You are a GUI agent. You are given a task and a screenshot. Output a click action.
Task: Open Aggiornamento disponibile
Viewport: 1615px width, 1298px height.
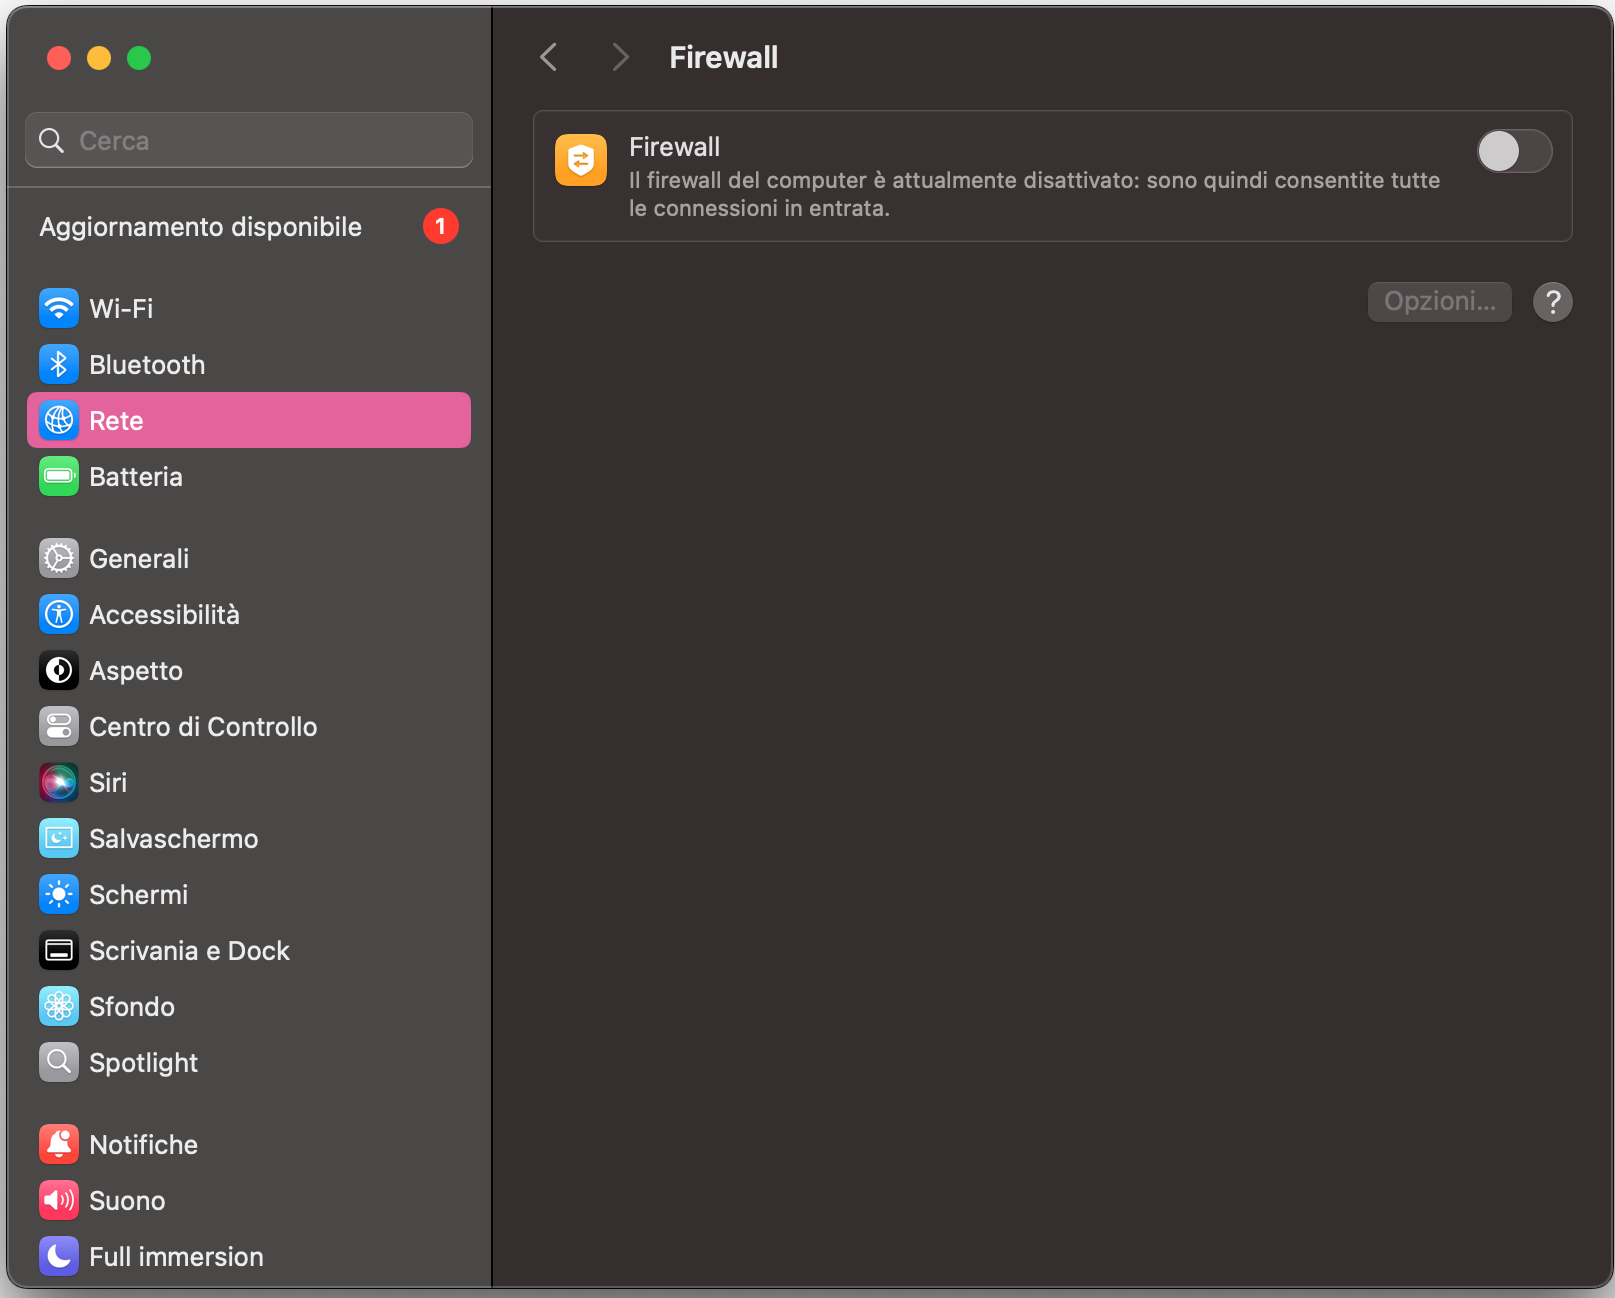(x=249, y=227)
